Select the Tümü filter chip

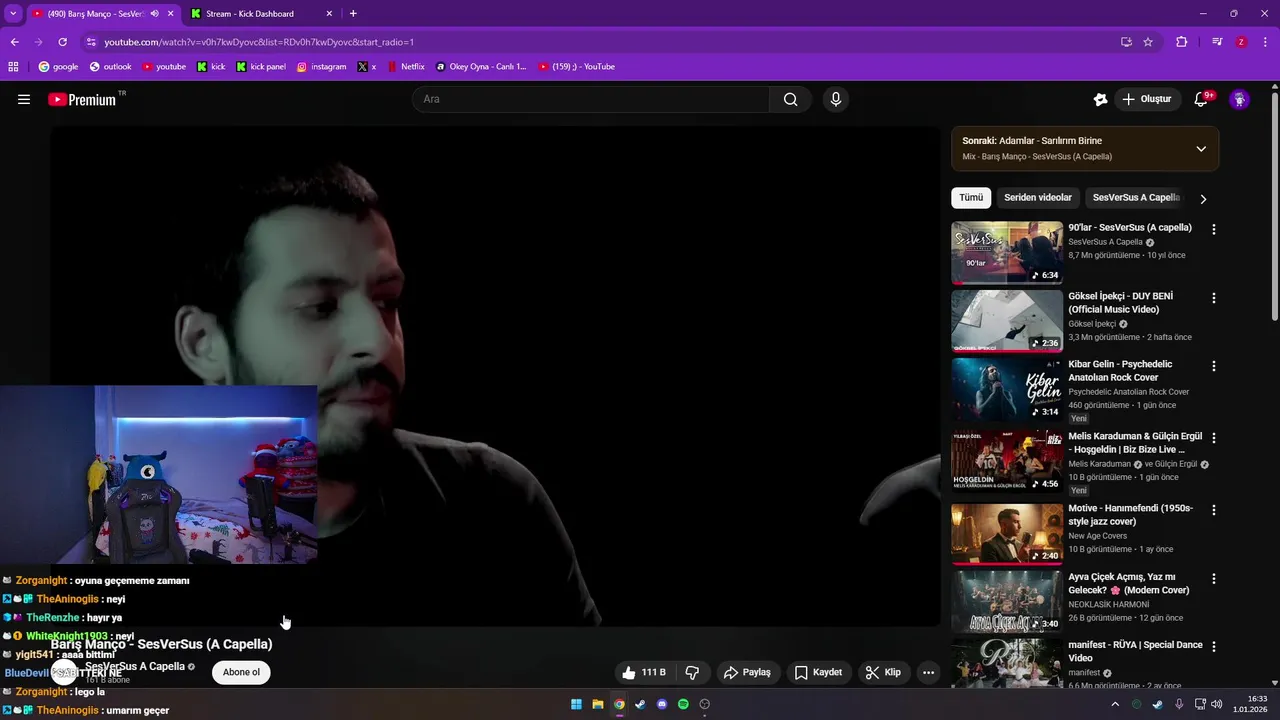click(x=971, y=198)
